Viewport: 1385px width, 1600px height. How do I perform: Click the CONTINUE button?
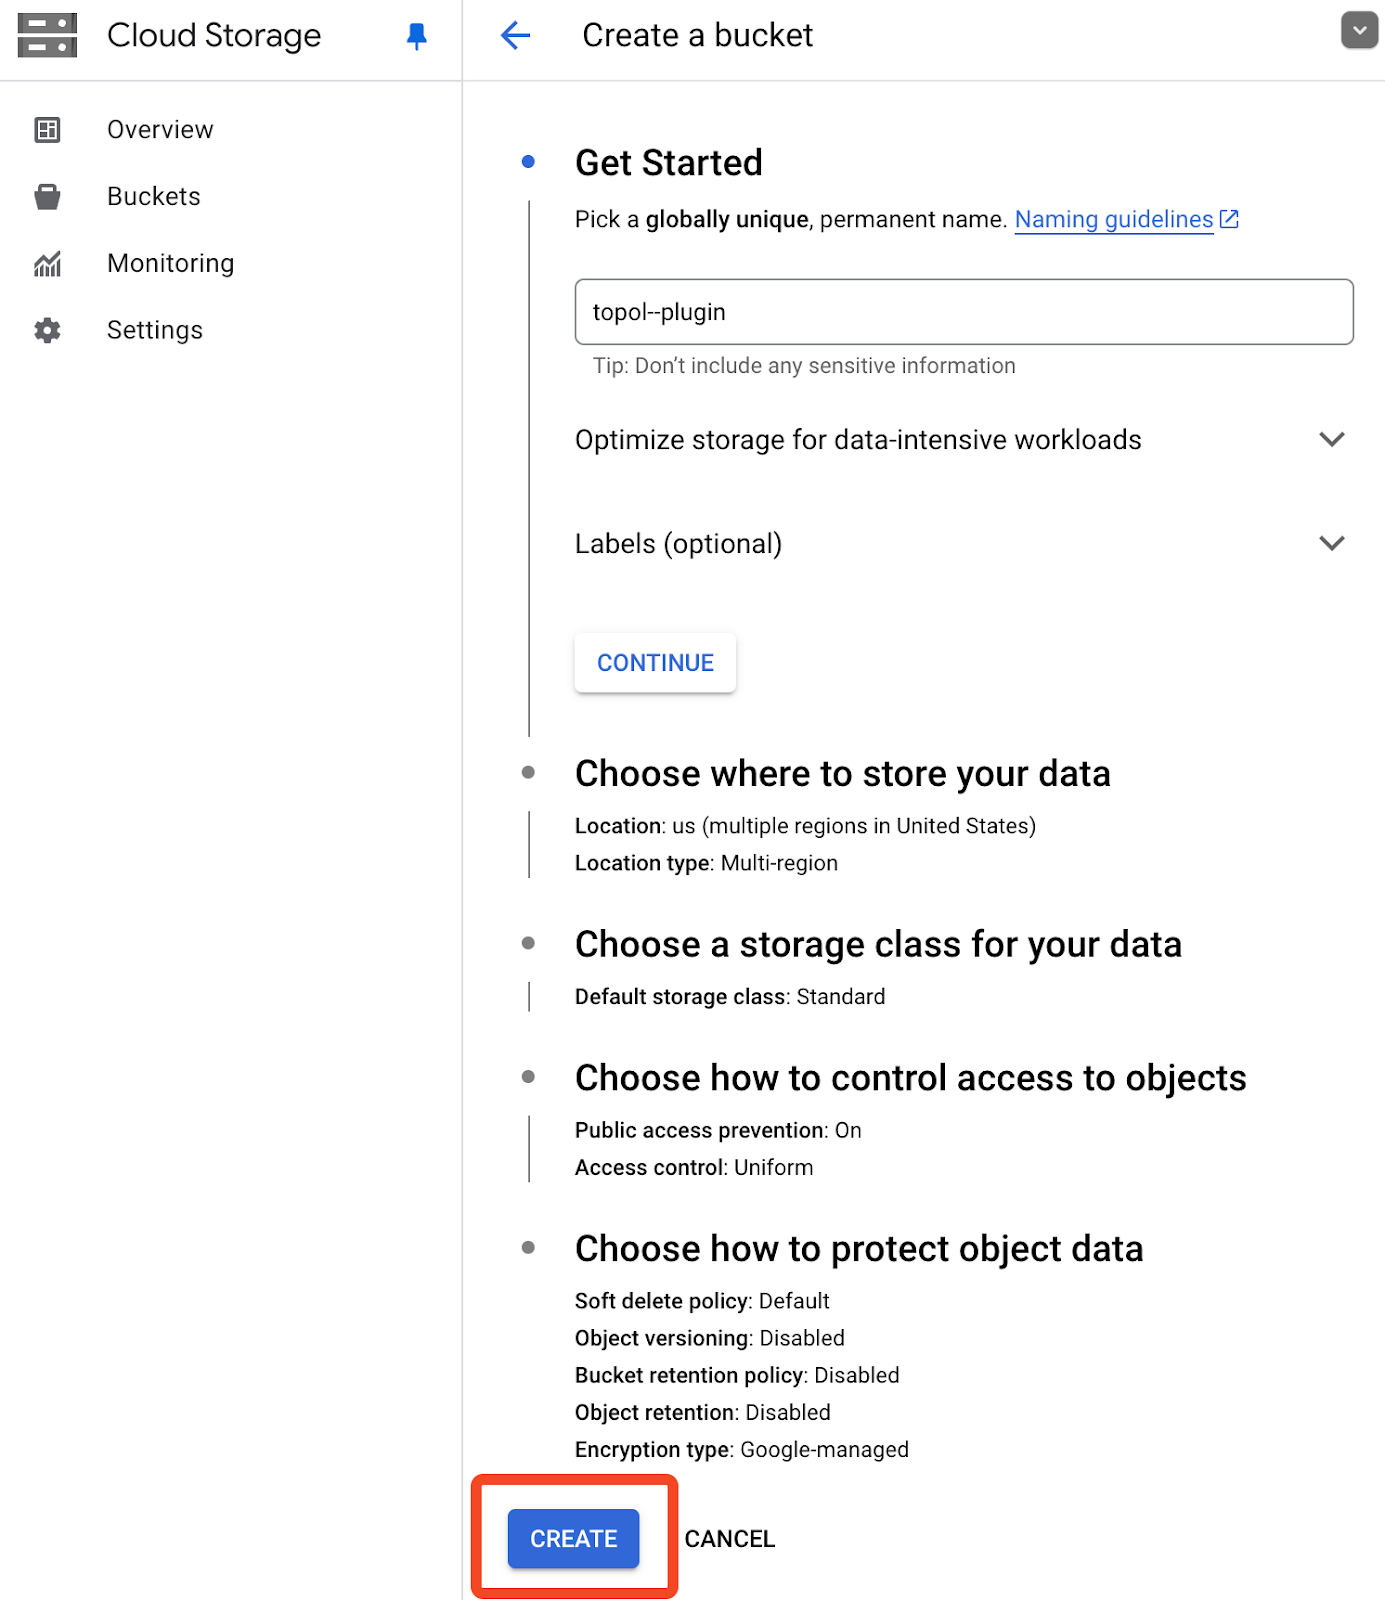coord(655,663)
